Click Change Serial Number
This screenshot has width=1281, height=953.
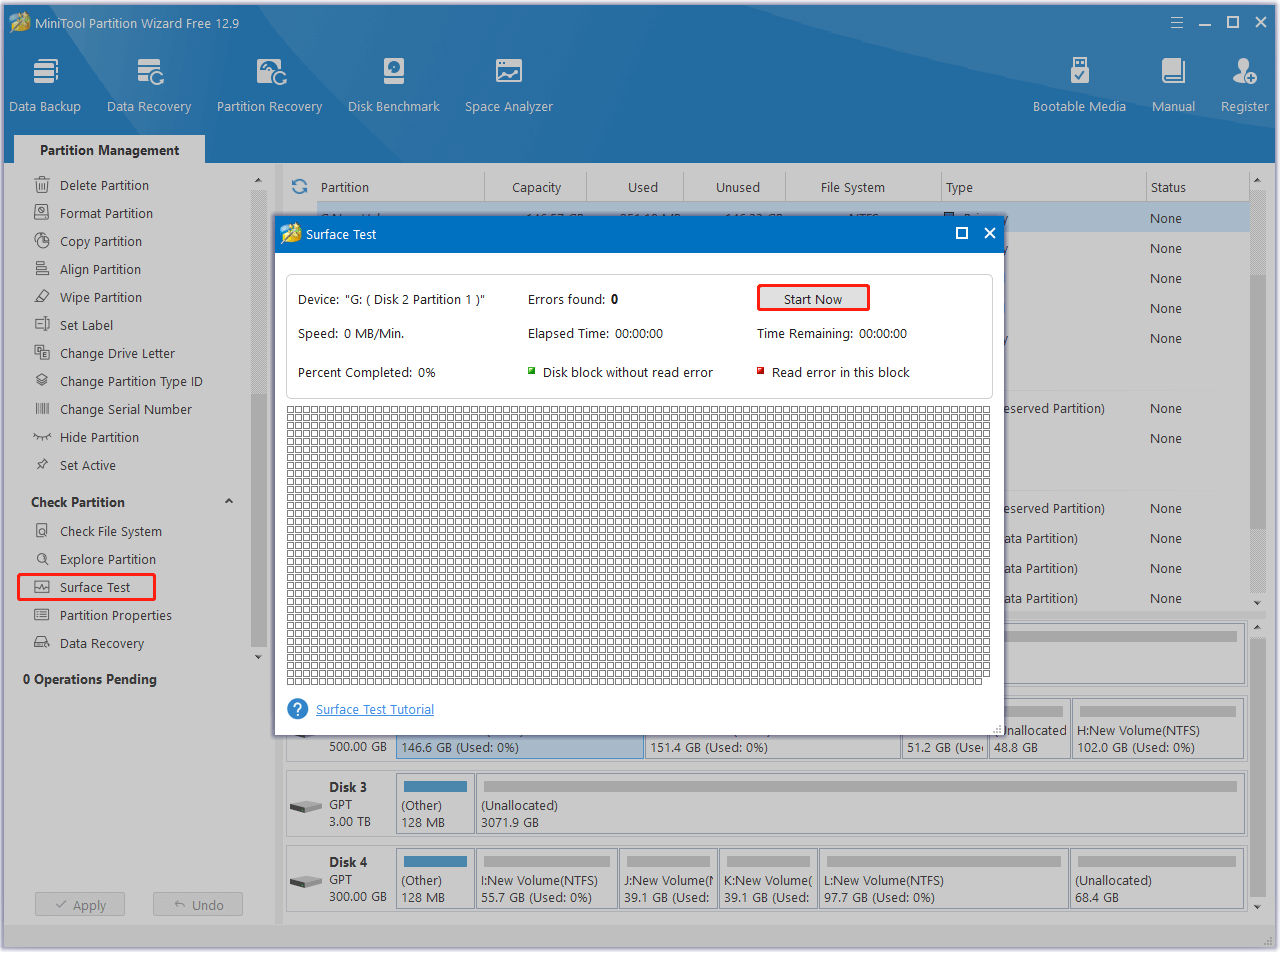click(x=125, y=409)
